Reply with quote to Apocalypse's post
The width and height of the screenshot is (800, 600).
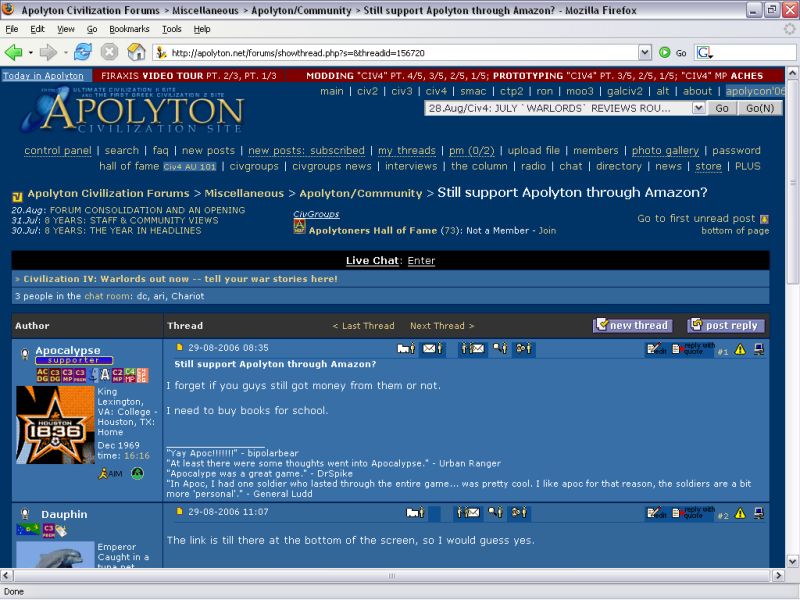[692, 349]
